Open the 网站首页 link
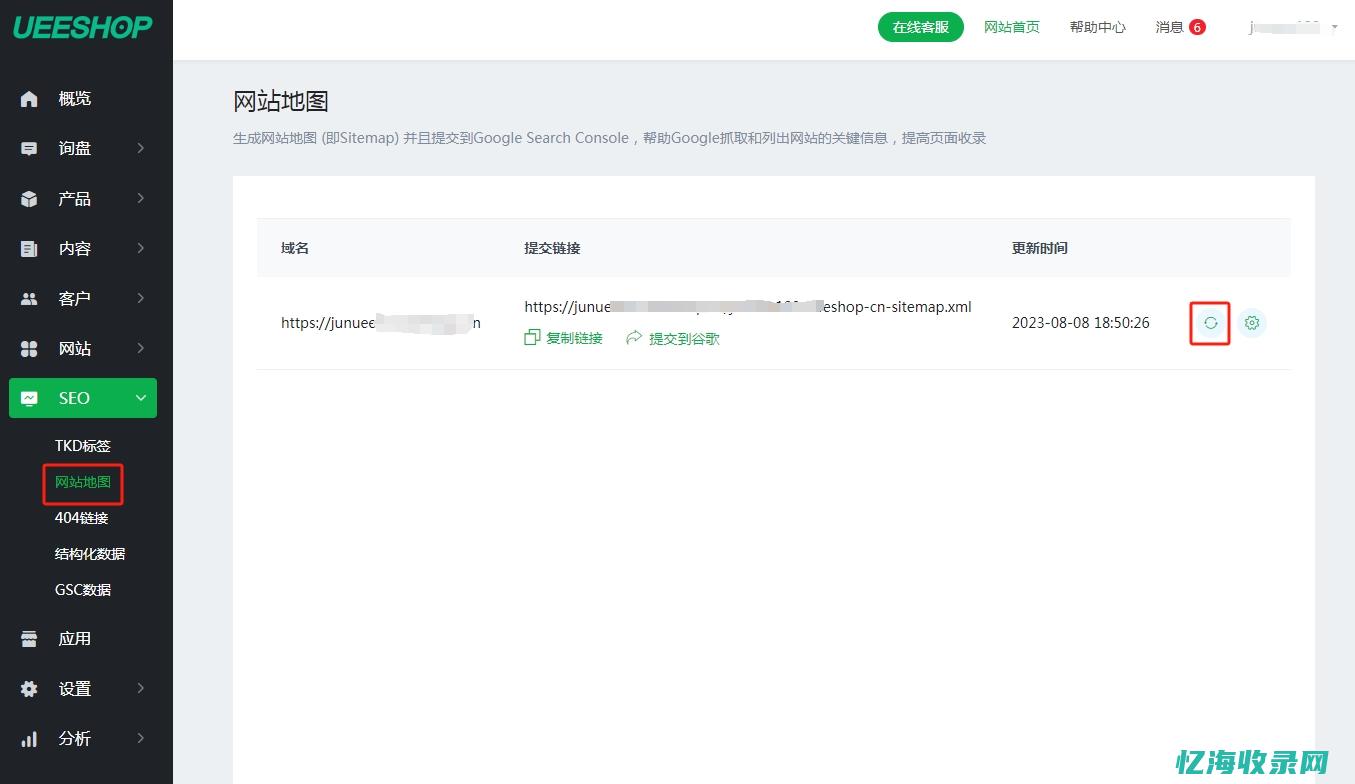The width and height of the screenshot is (1355, 784). point(1012,27)
